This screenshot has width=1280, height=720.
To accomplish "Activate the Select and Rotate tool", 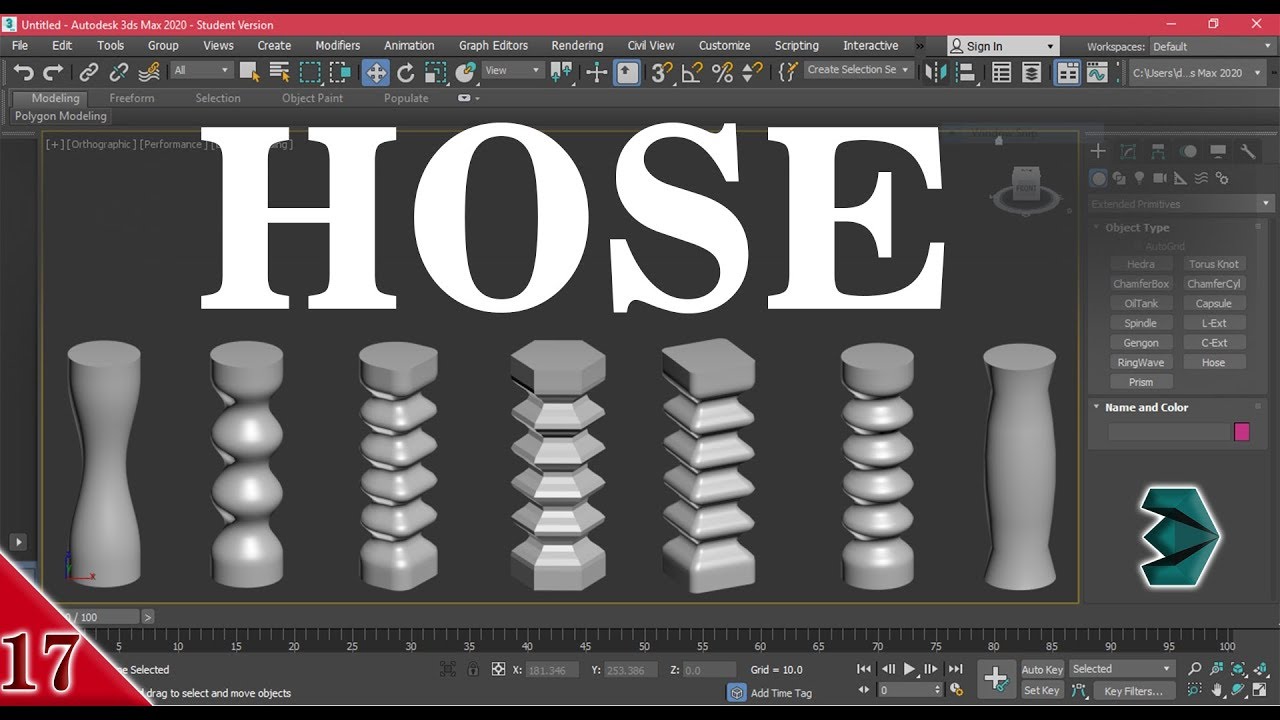I will coord(406,72).
